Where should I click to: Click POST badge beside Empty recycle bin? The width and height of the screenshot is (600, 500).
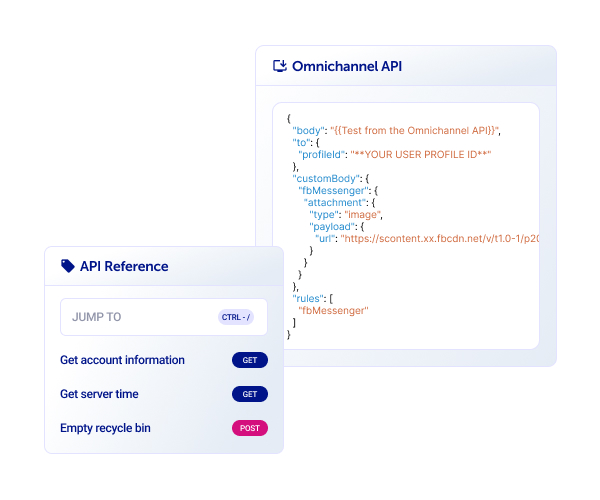(x=250, y=428)
